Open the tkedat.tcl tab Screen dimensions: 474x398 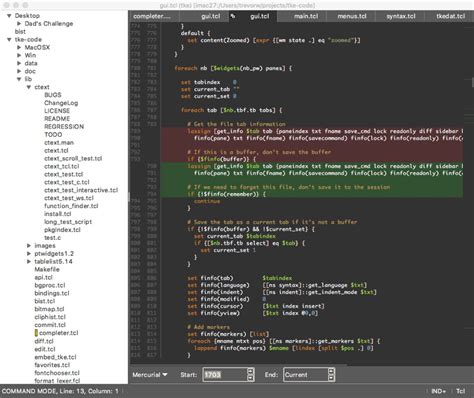[450, 16]
